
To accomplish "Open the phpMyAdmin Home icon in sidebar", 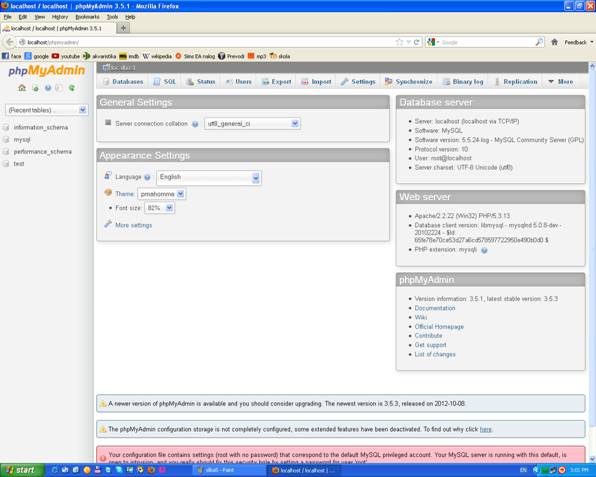I will [x=22, y=88].
